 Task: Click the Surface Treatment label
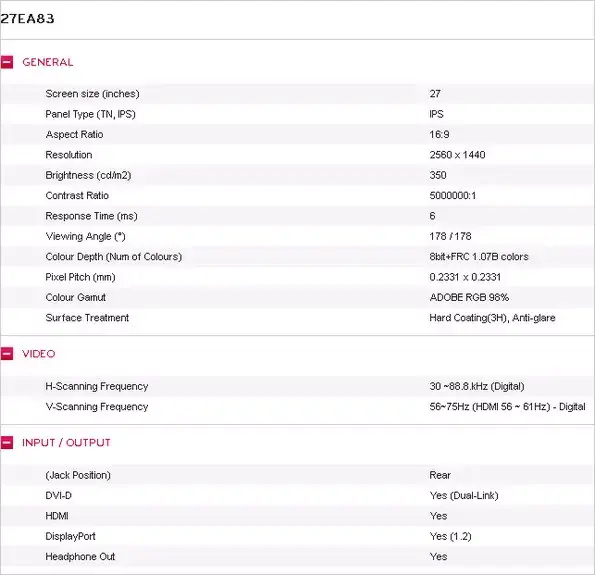pyautogui.click(x=87, y=318)
